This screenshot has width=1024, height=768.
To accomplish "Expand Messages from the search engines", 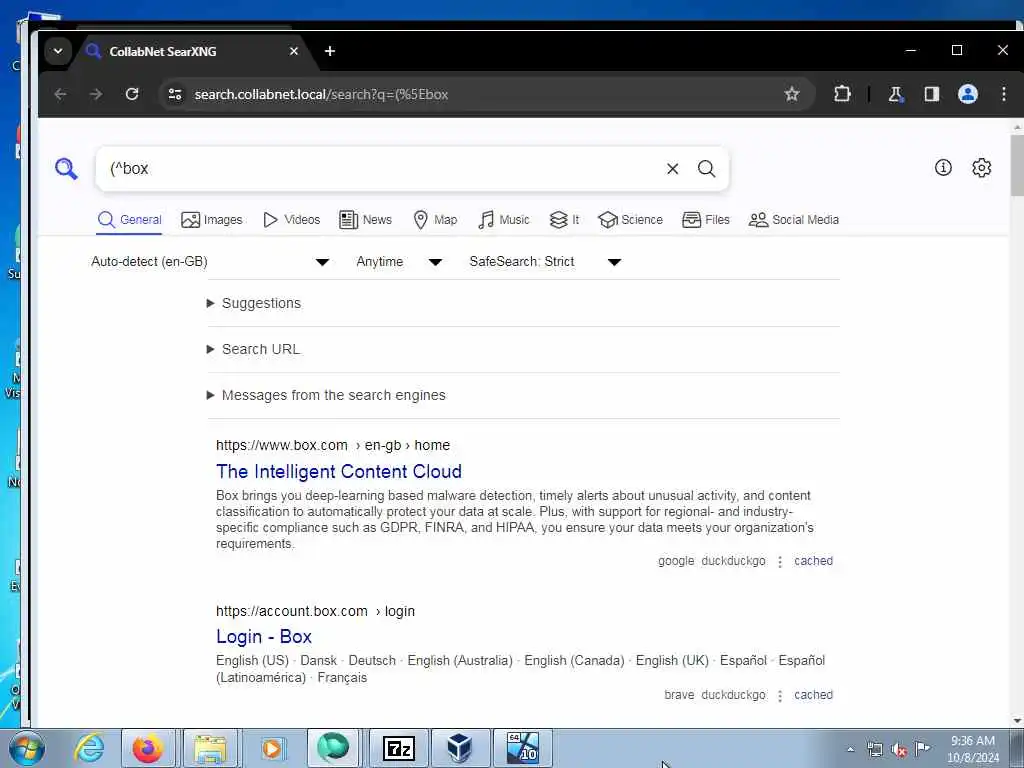I will point(326,395).
